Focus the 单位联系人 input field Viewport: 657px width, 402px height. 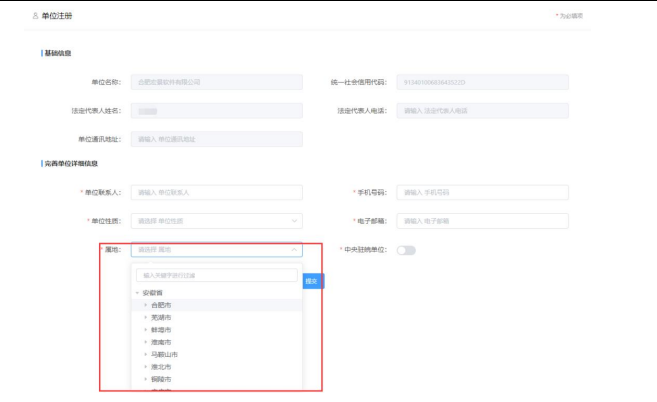[x=216, y=192]
